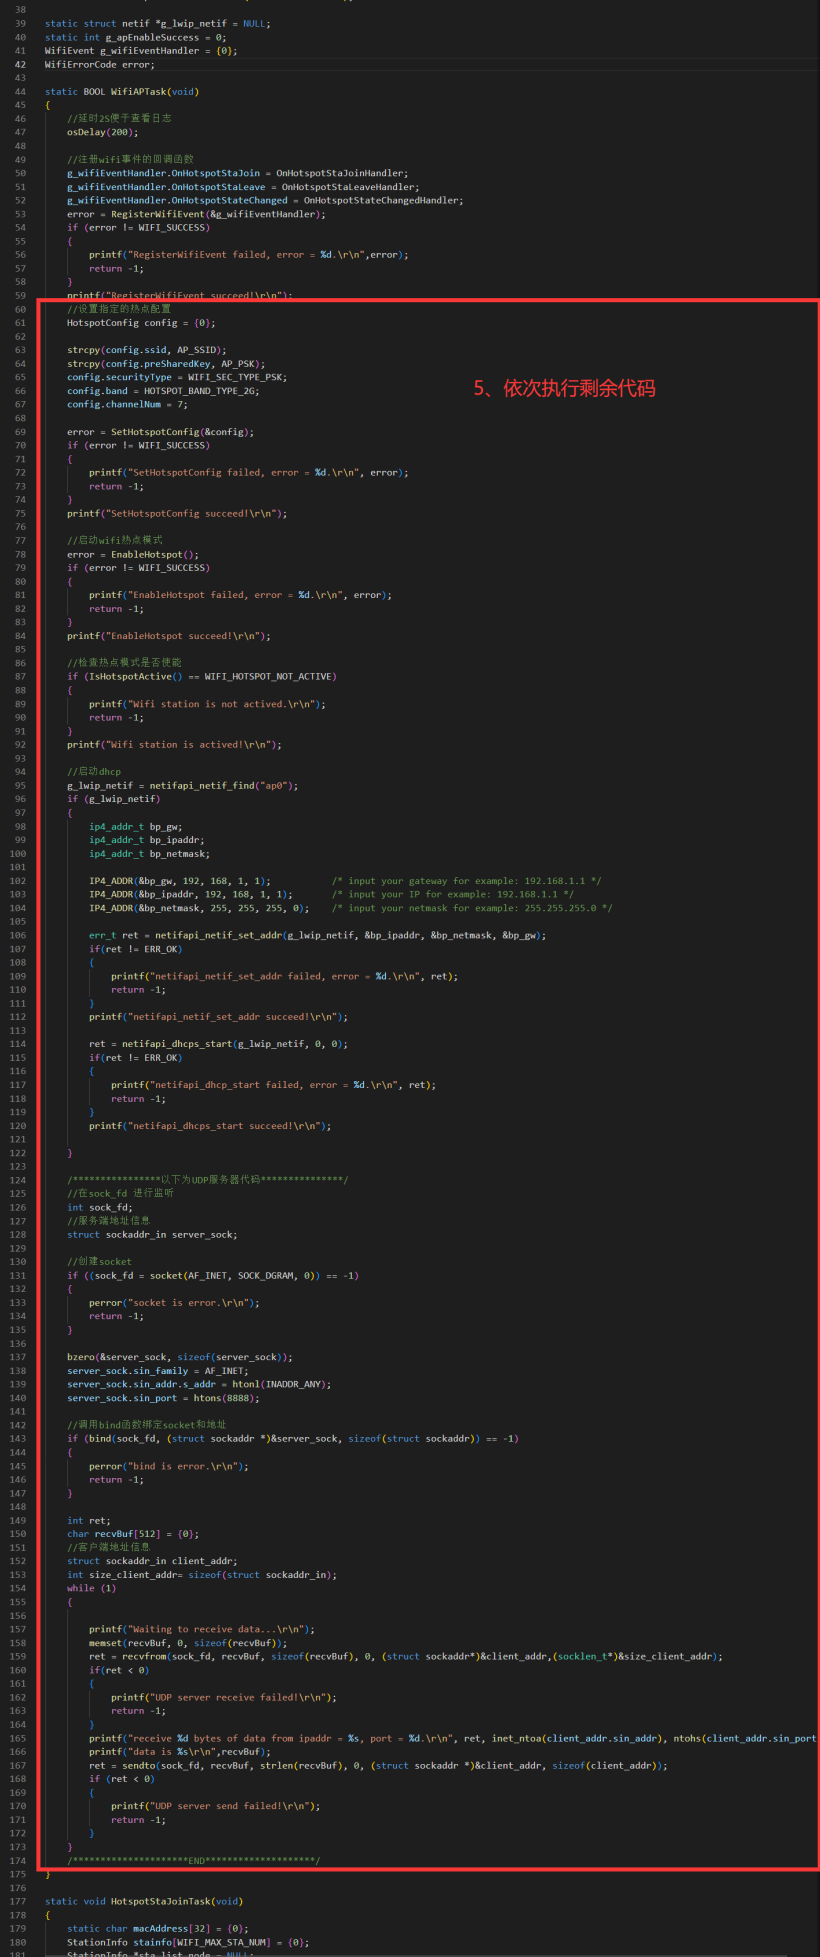This screenshot has width=820, height=1957.
Task: Click the while (1) loop statement
Action: (x=91, y=1588)
